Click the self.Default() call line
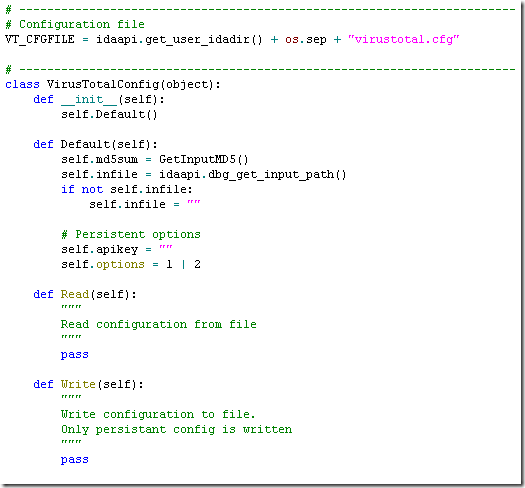Screen dimensions: 525x488 coord(109,114)
